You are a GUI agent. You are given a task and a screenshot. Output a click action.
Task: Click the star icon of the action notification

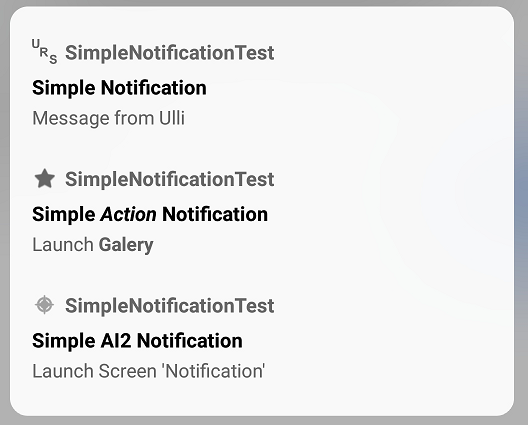(45, 179)
